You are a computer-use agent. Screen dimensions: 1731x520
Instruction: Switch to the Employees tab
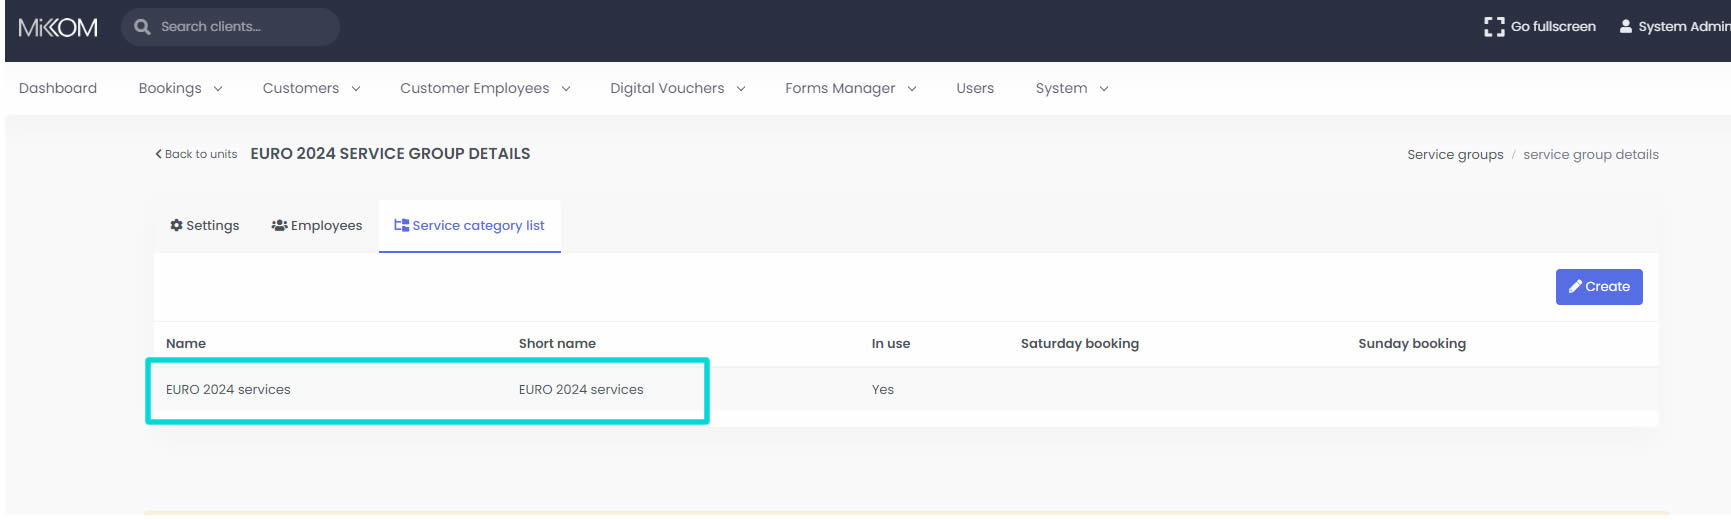tap(317, 226)
